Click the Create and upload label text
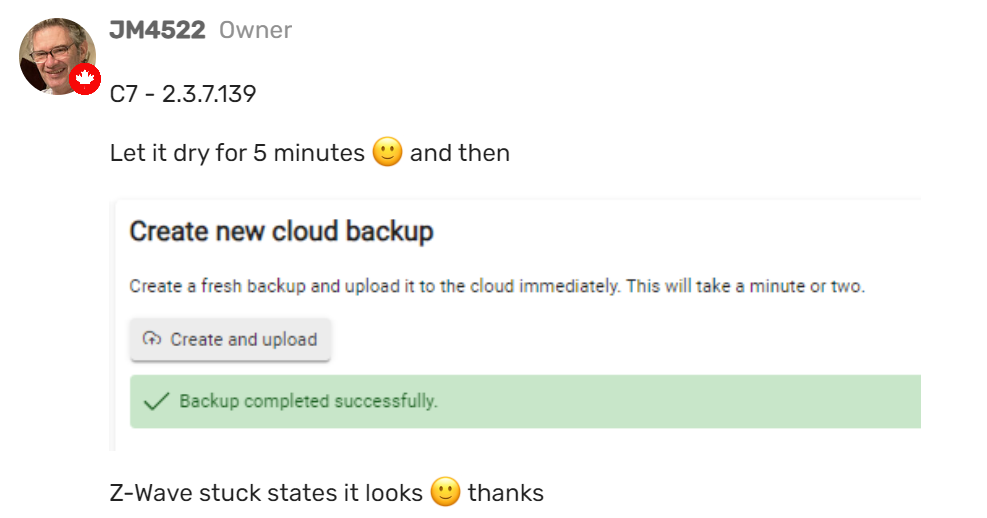Image resolution: width=987 pixels, height=518 pixels. pyautogui.click(x=244, y=339)
